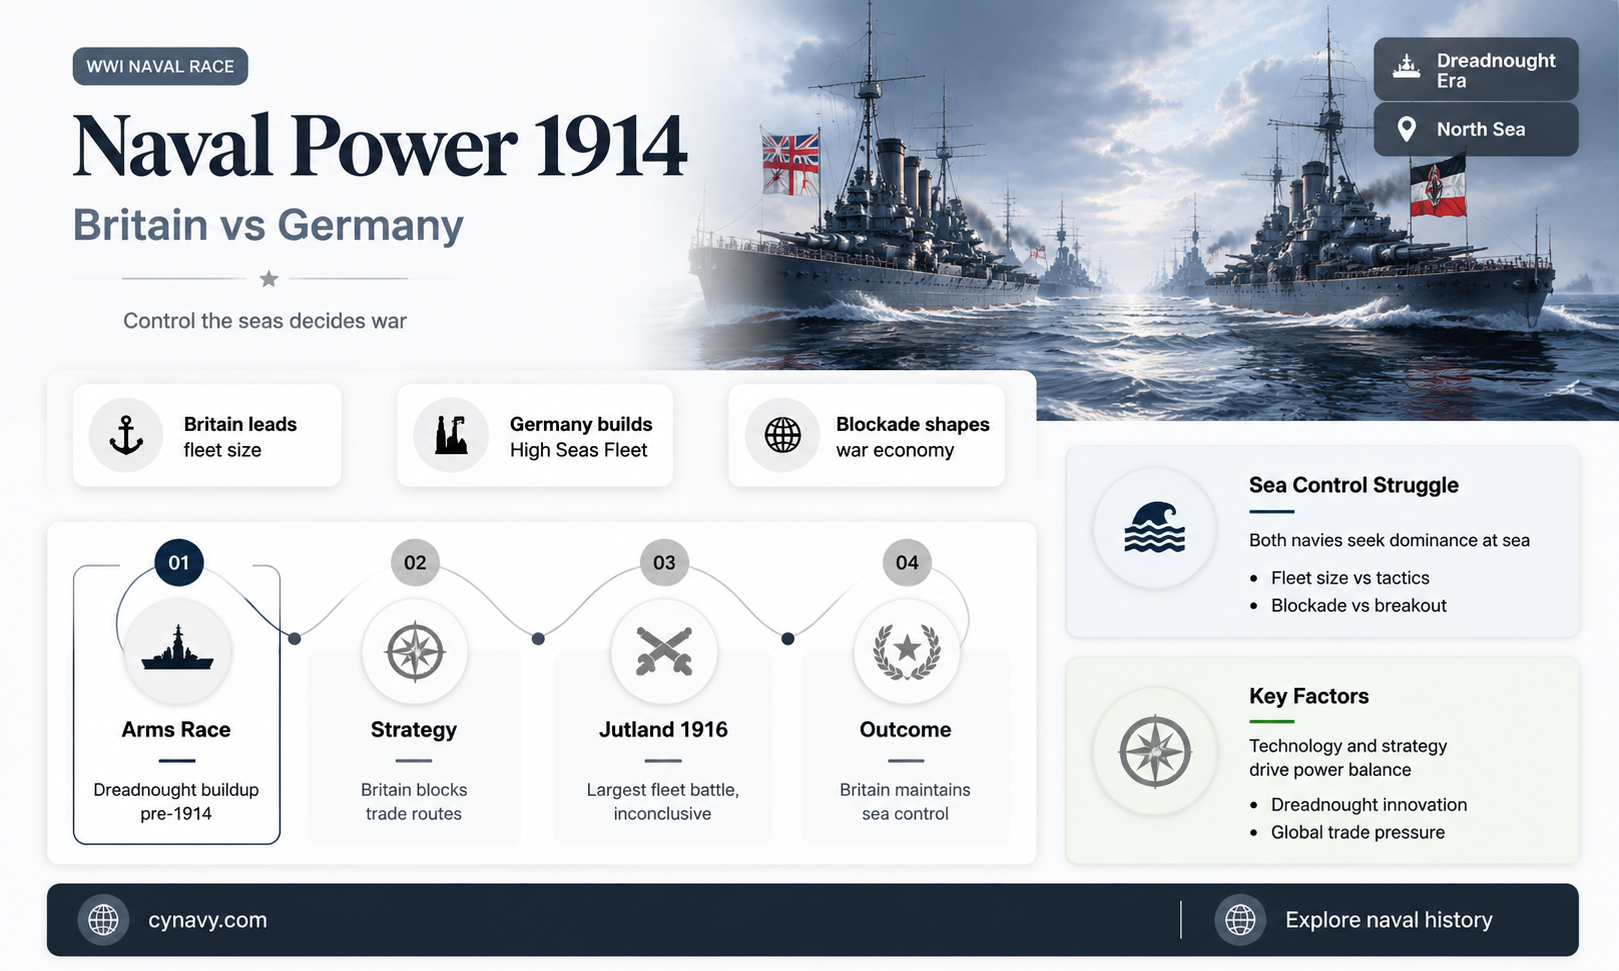The height and width of the screenshot is (971, 1619).
Task: Click the Naval Power 1914 title
Action: 380,146
